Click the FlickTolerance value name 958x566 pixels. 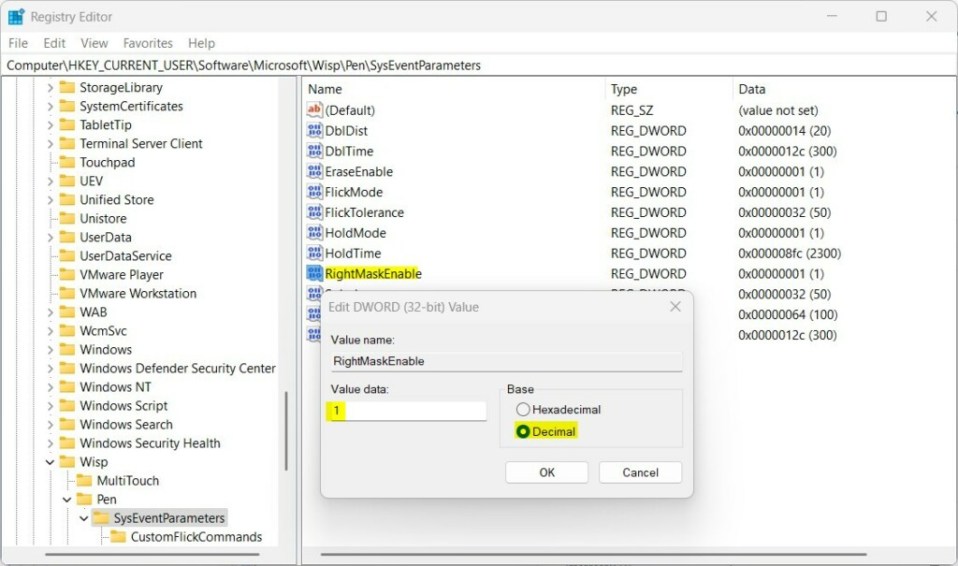pyautogui.click(x=364, y=213)
